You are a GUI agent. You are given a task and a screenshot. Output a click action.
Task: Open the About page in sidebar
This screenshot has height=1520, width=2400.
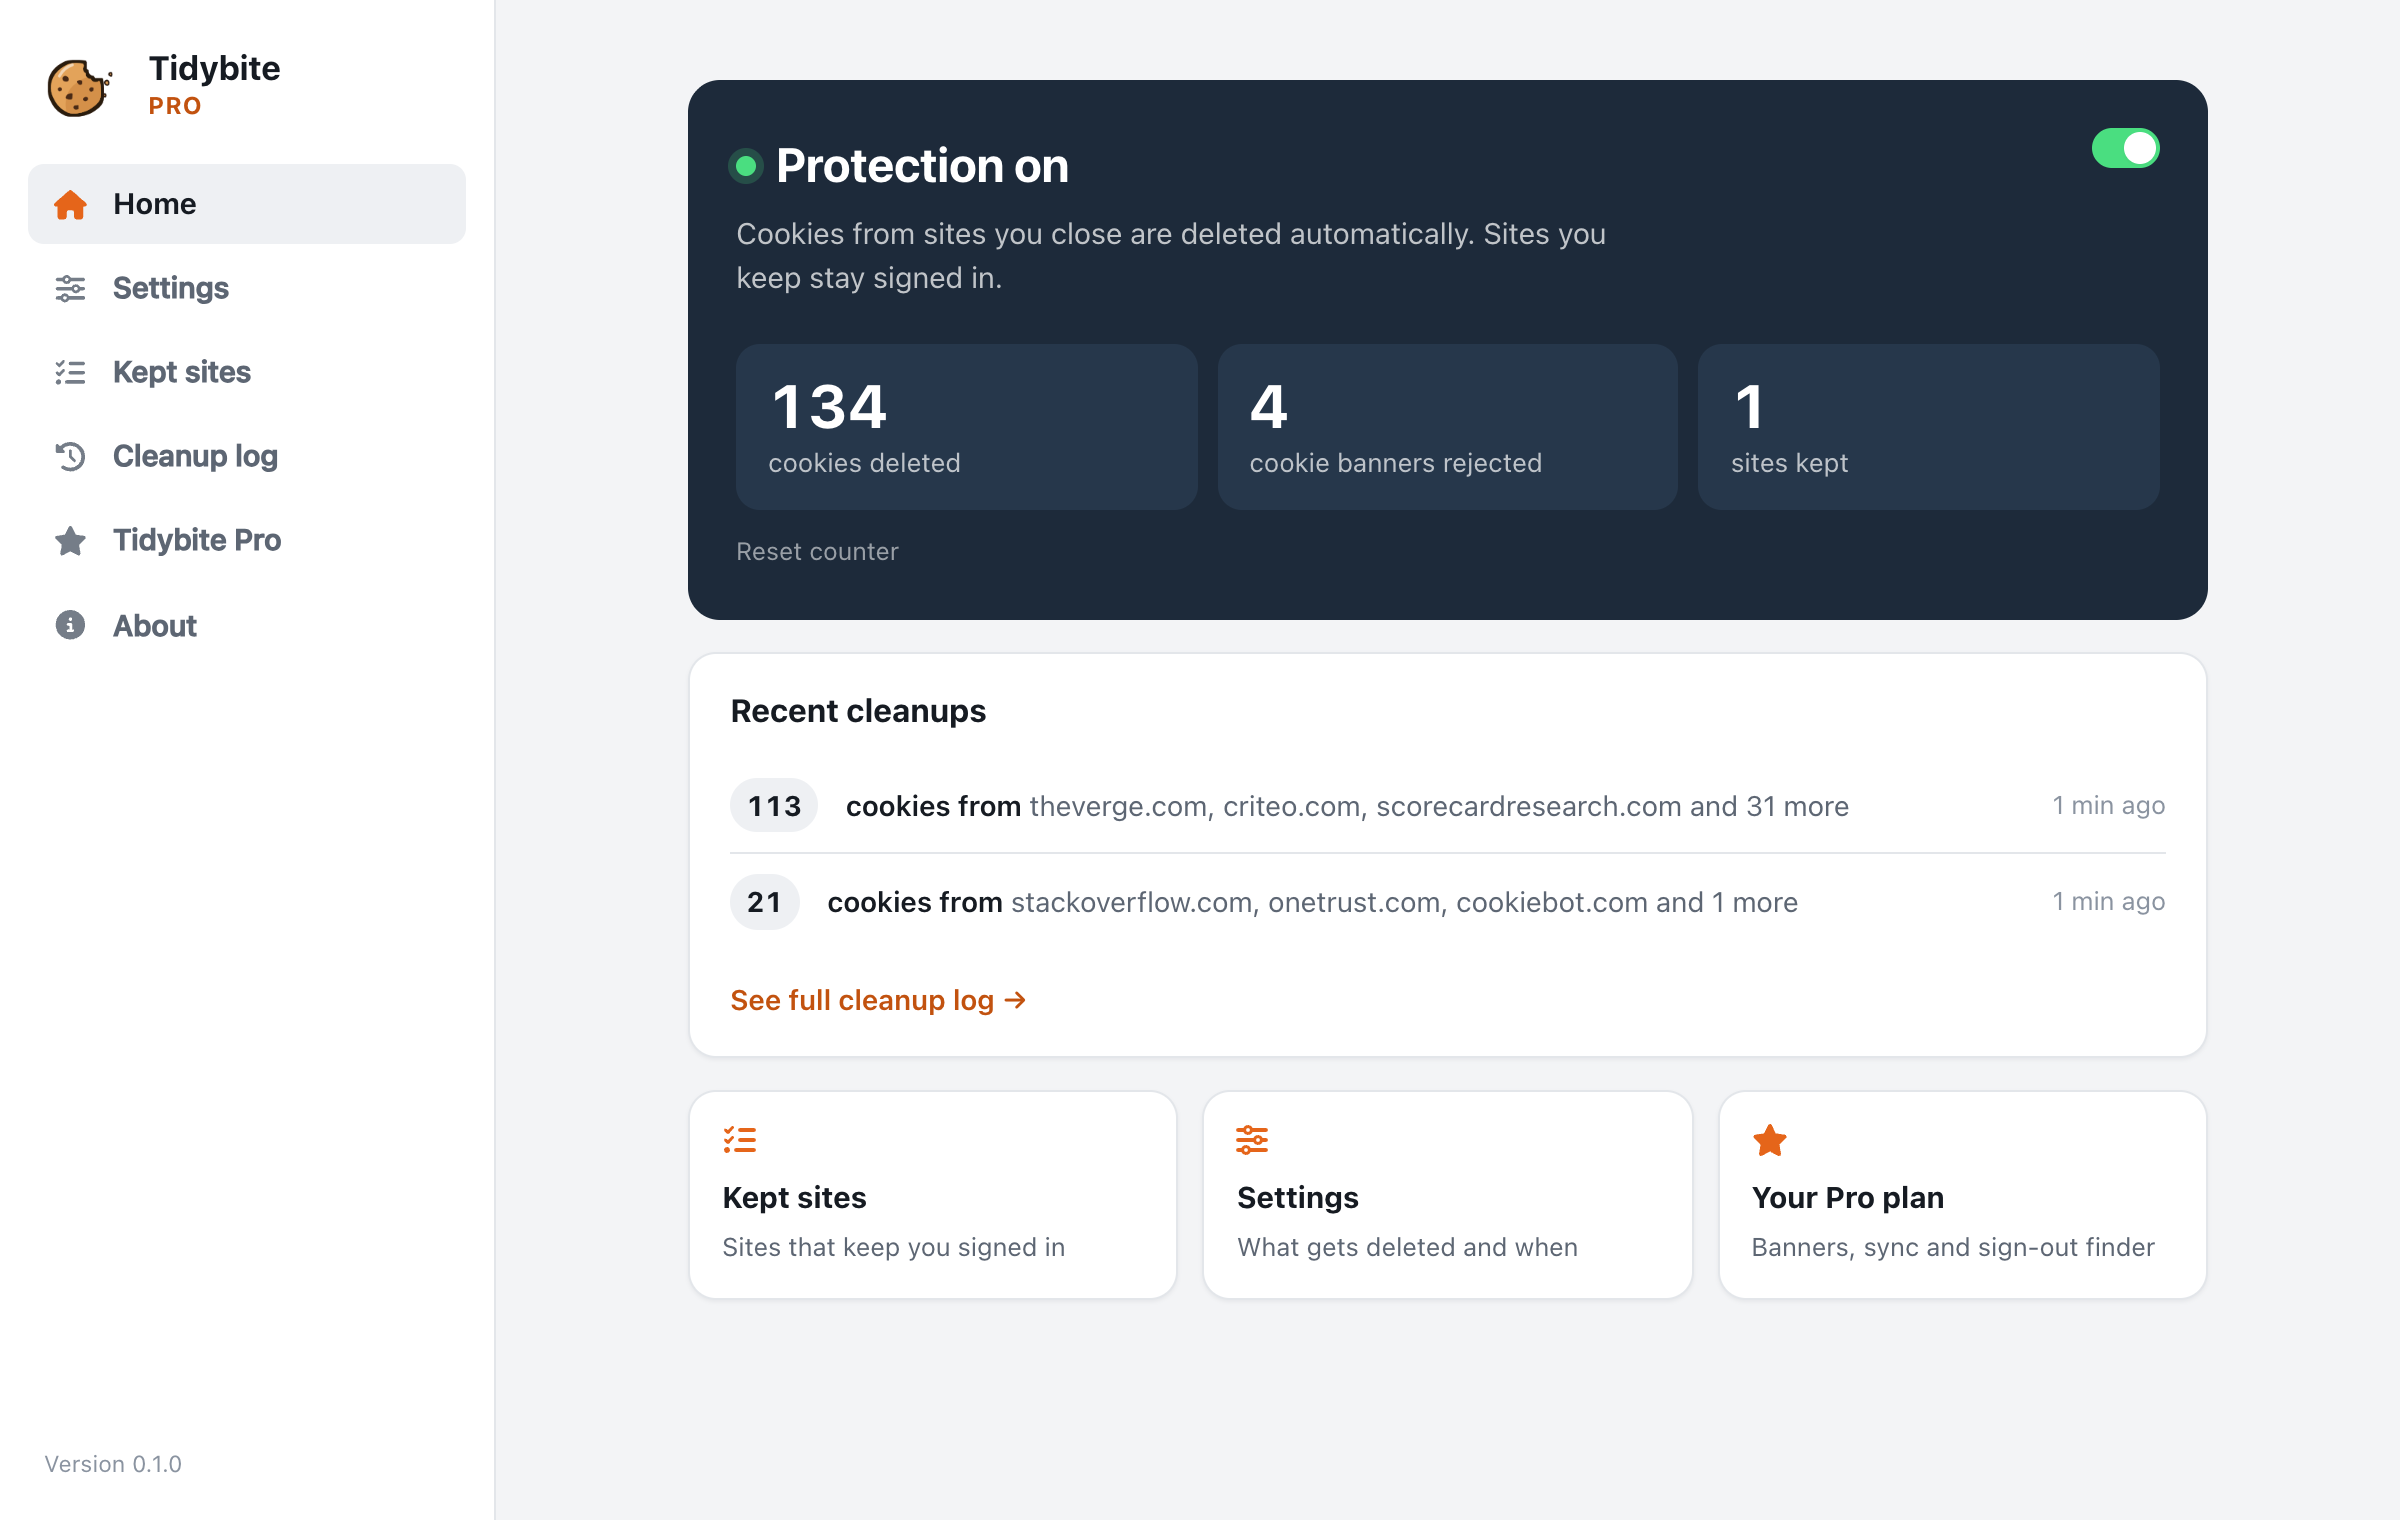(x=247, y=625)
